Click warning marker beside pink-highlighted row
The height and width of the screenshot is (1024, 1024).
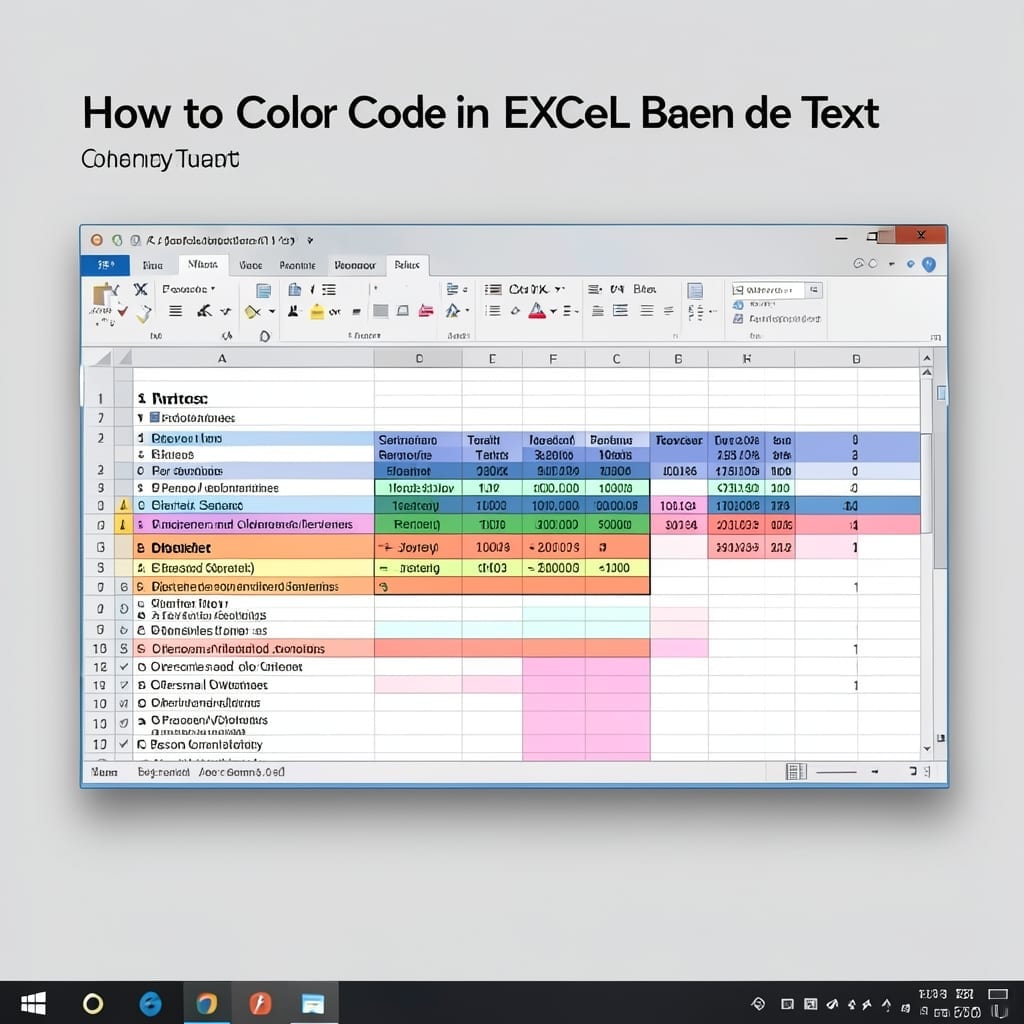[x=123, y=524]
